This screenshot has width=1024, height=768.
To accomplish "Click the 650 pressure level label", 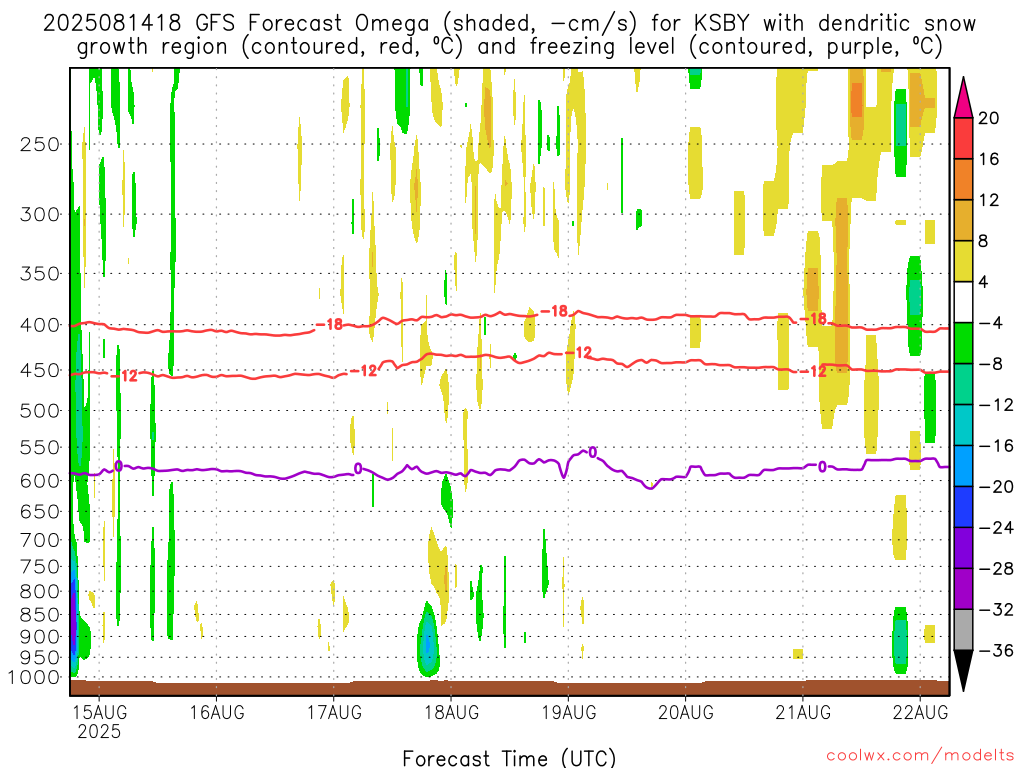I will click(x=40, y=511).
